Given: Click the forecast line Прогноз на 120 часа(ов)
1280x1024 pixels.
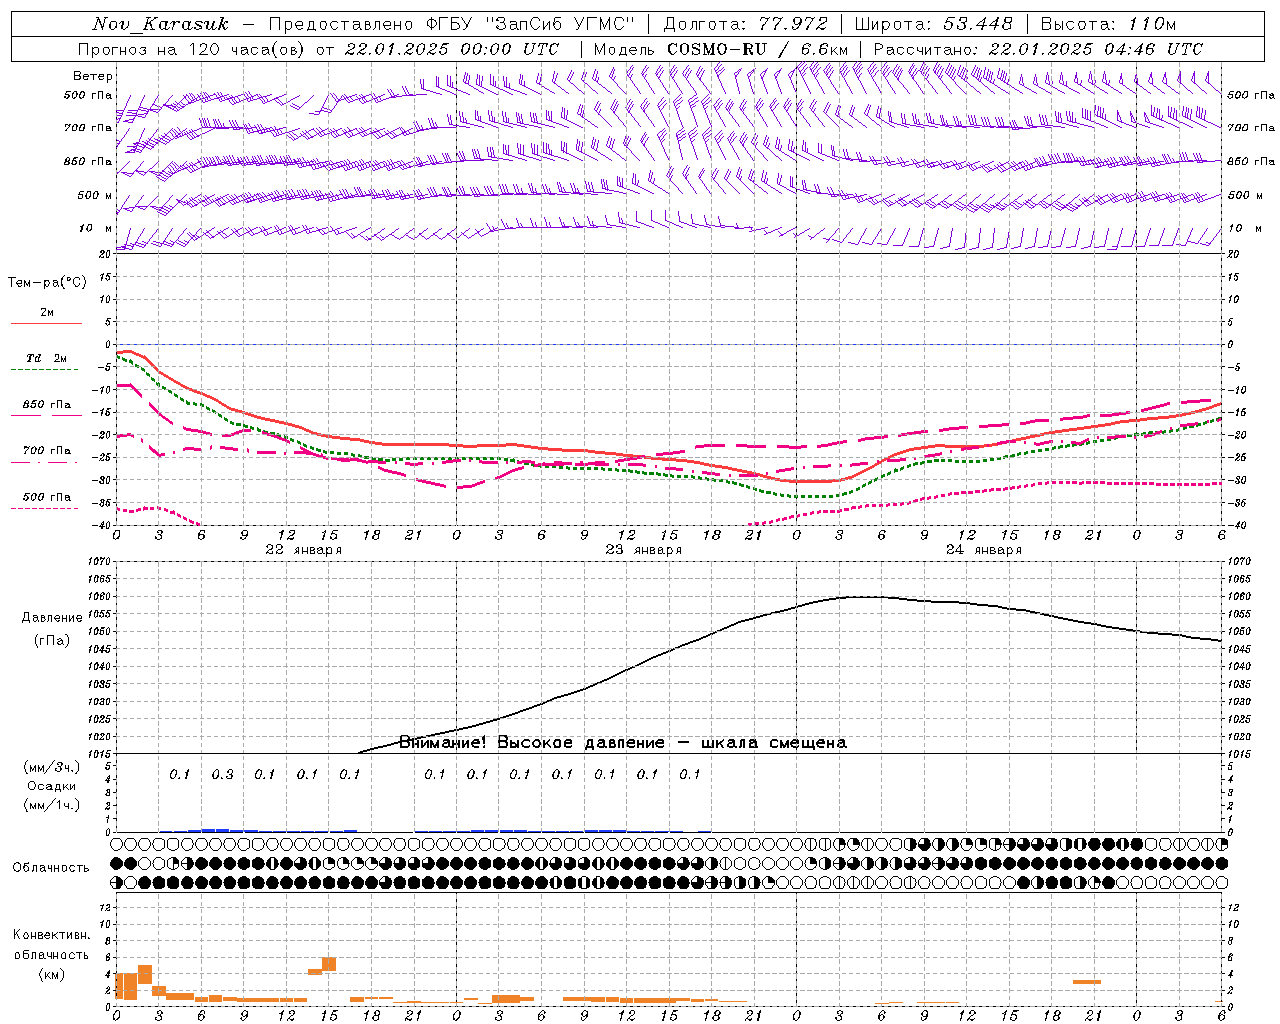Looking at the screenshot, I should coord(192,49).
